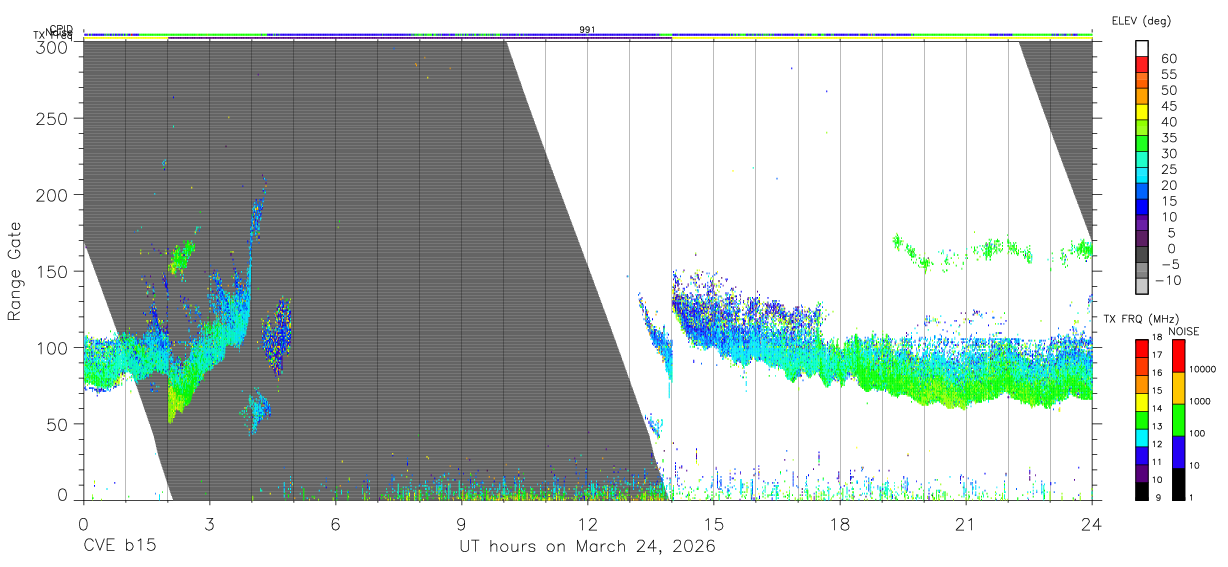This screenshot has width=1228, height=567.
Task: Click the 'ELEV (deg)' legend title
Action: (1142, 20)
